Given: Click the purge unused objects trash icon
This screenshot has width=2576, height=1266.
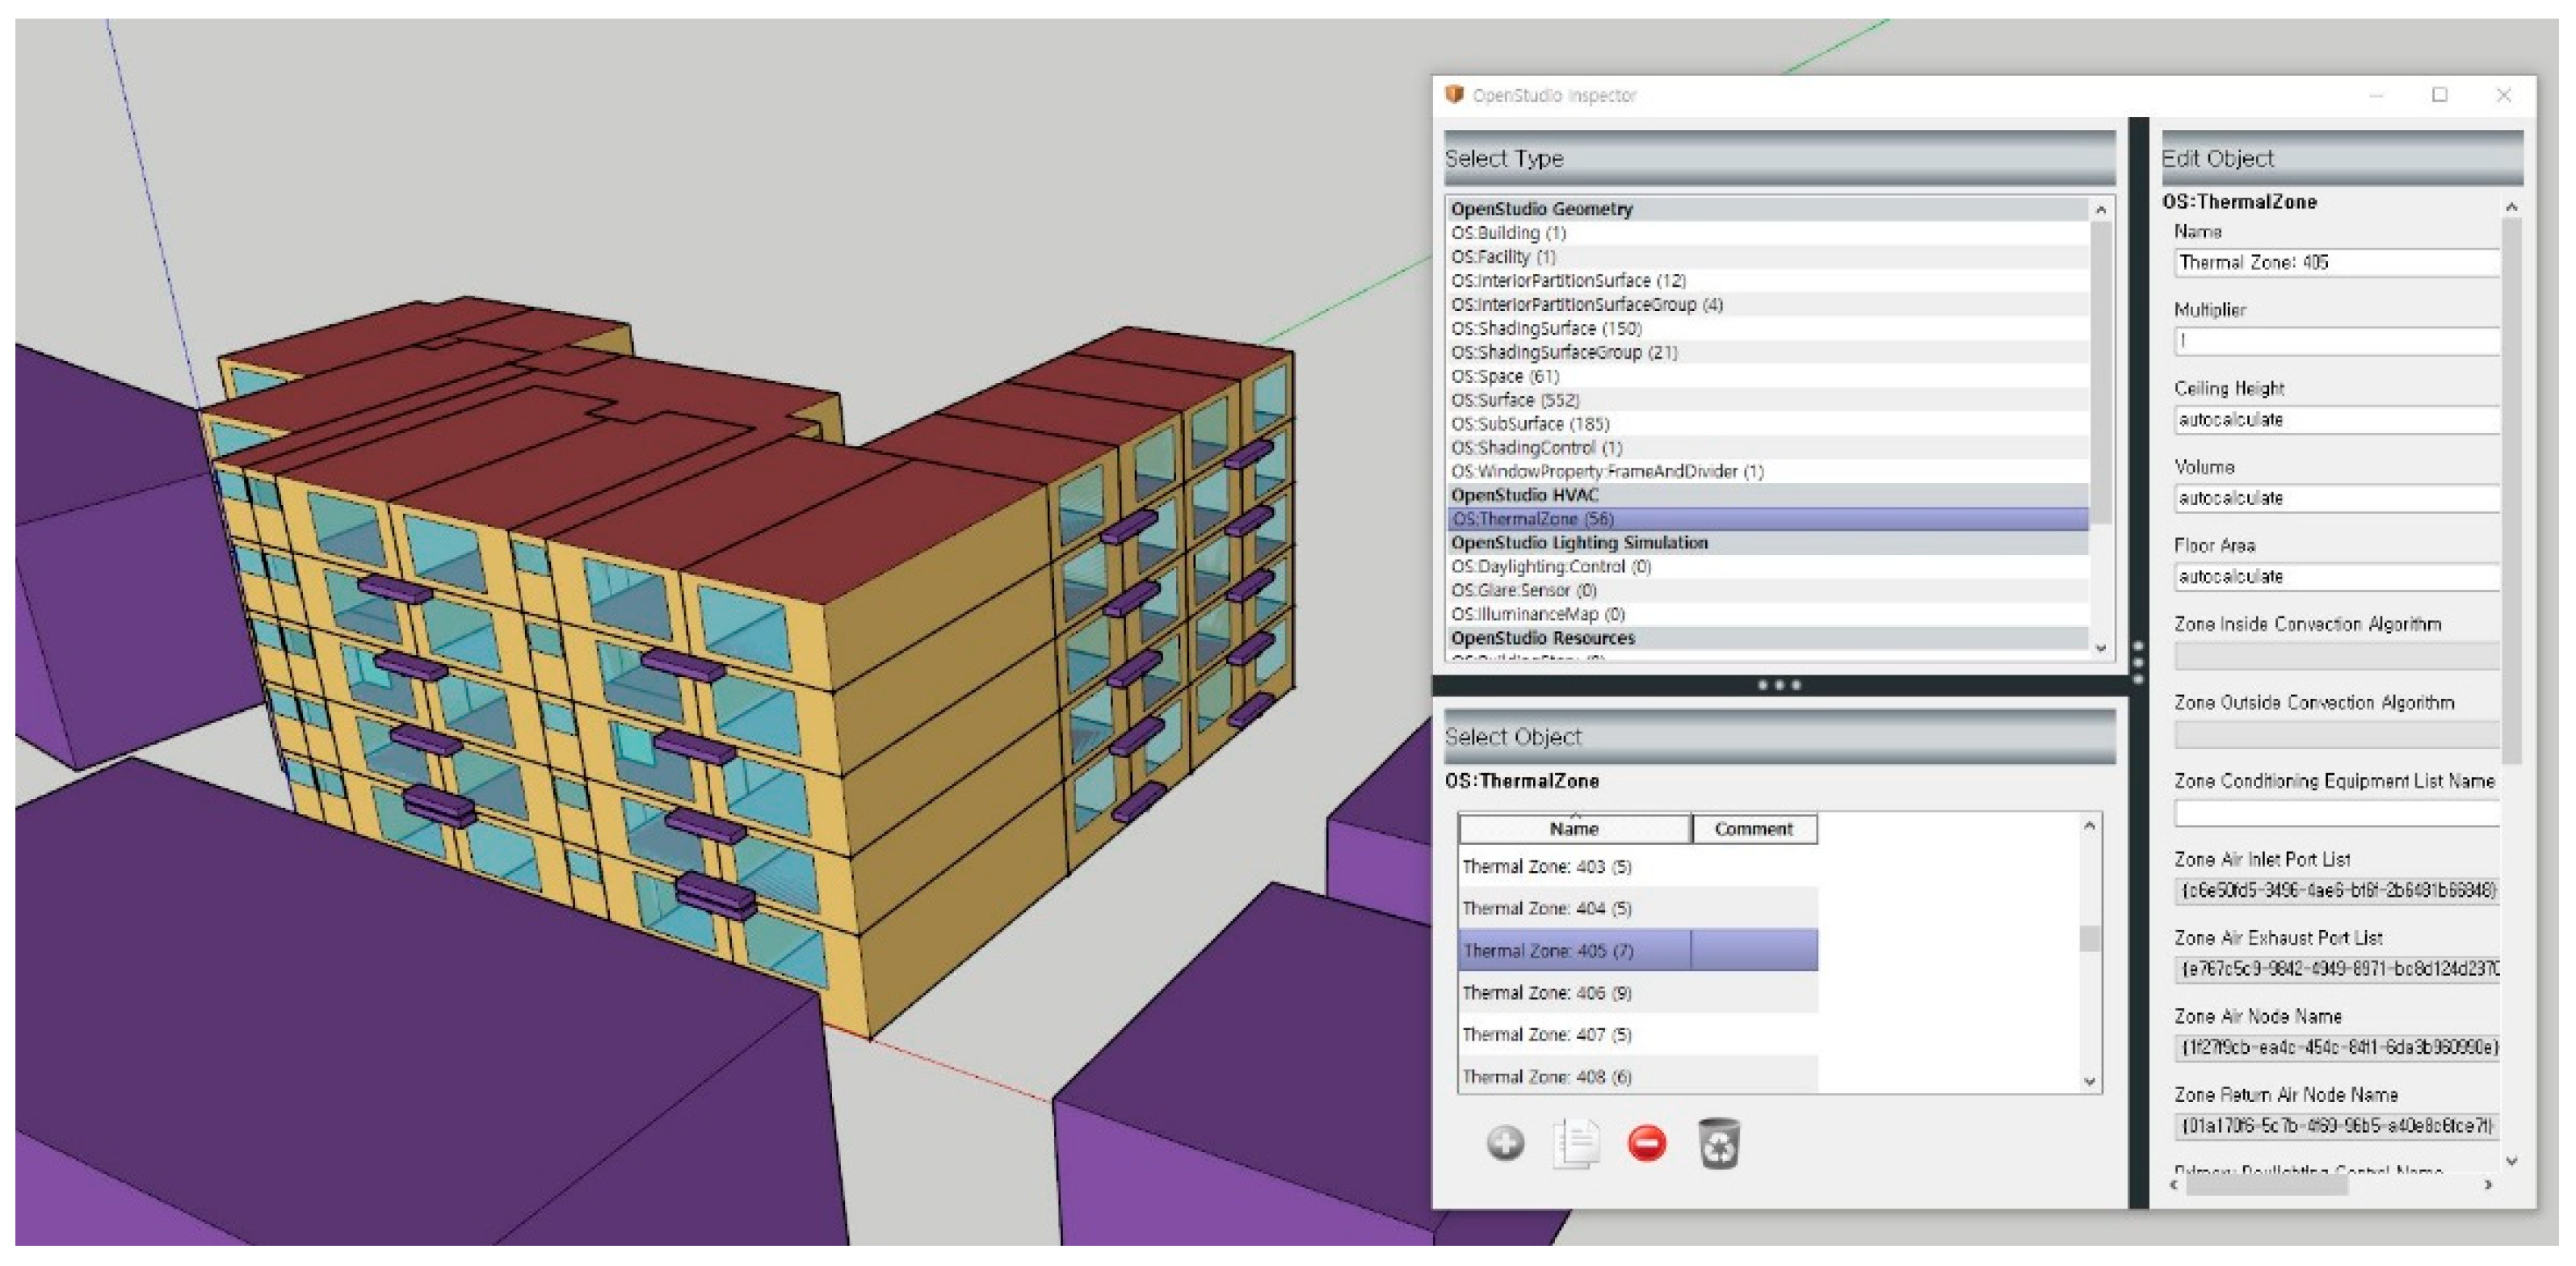Looking at the screenshot, I should [x=1719, y=1143].
